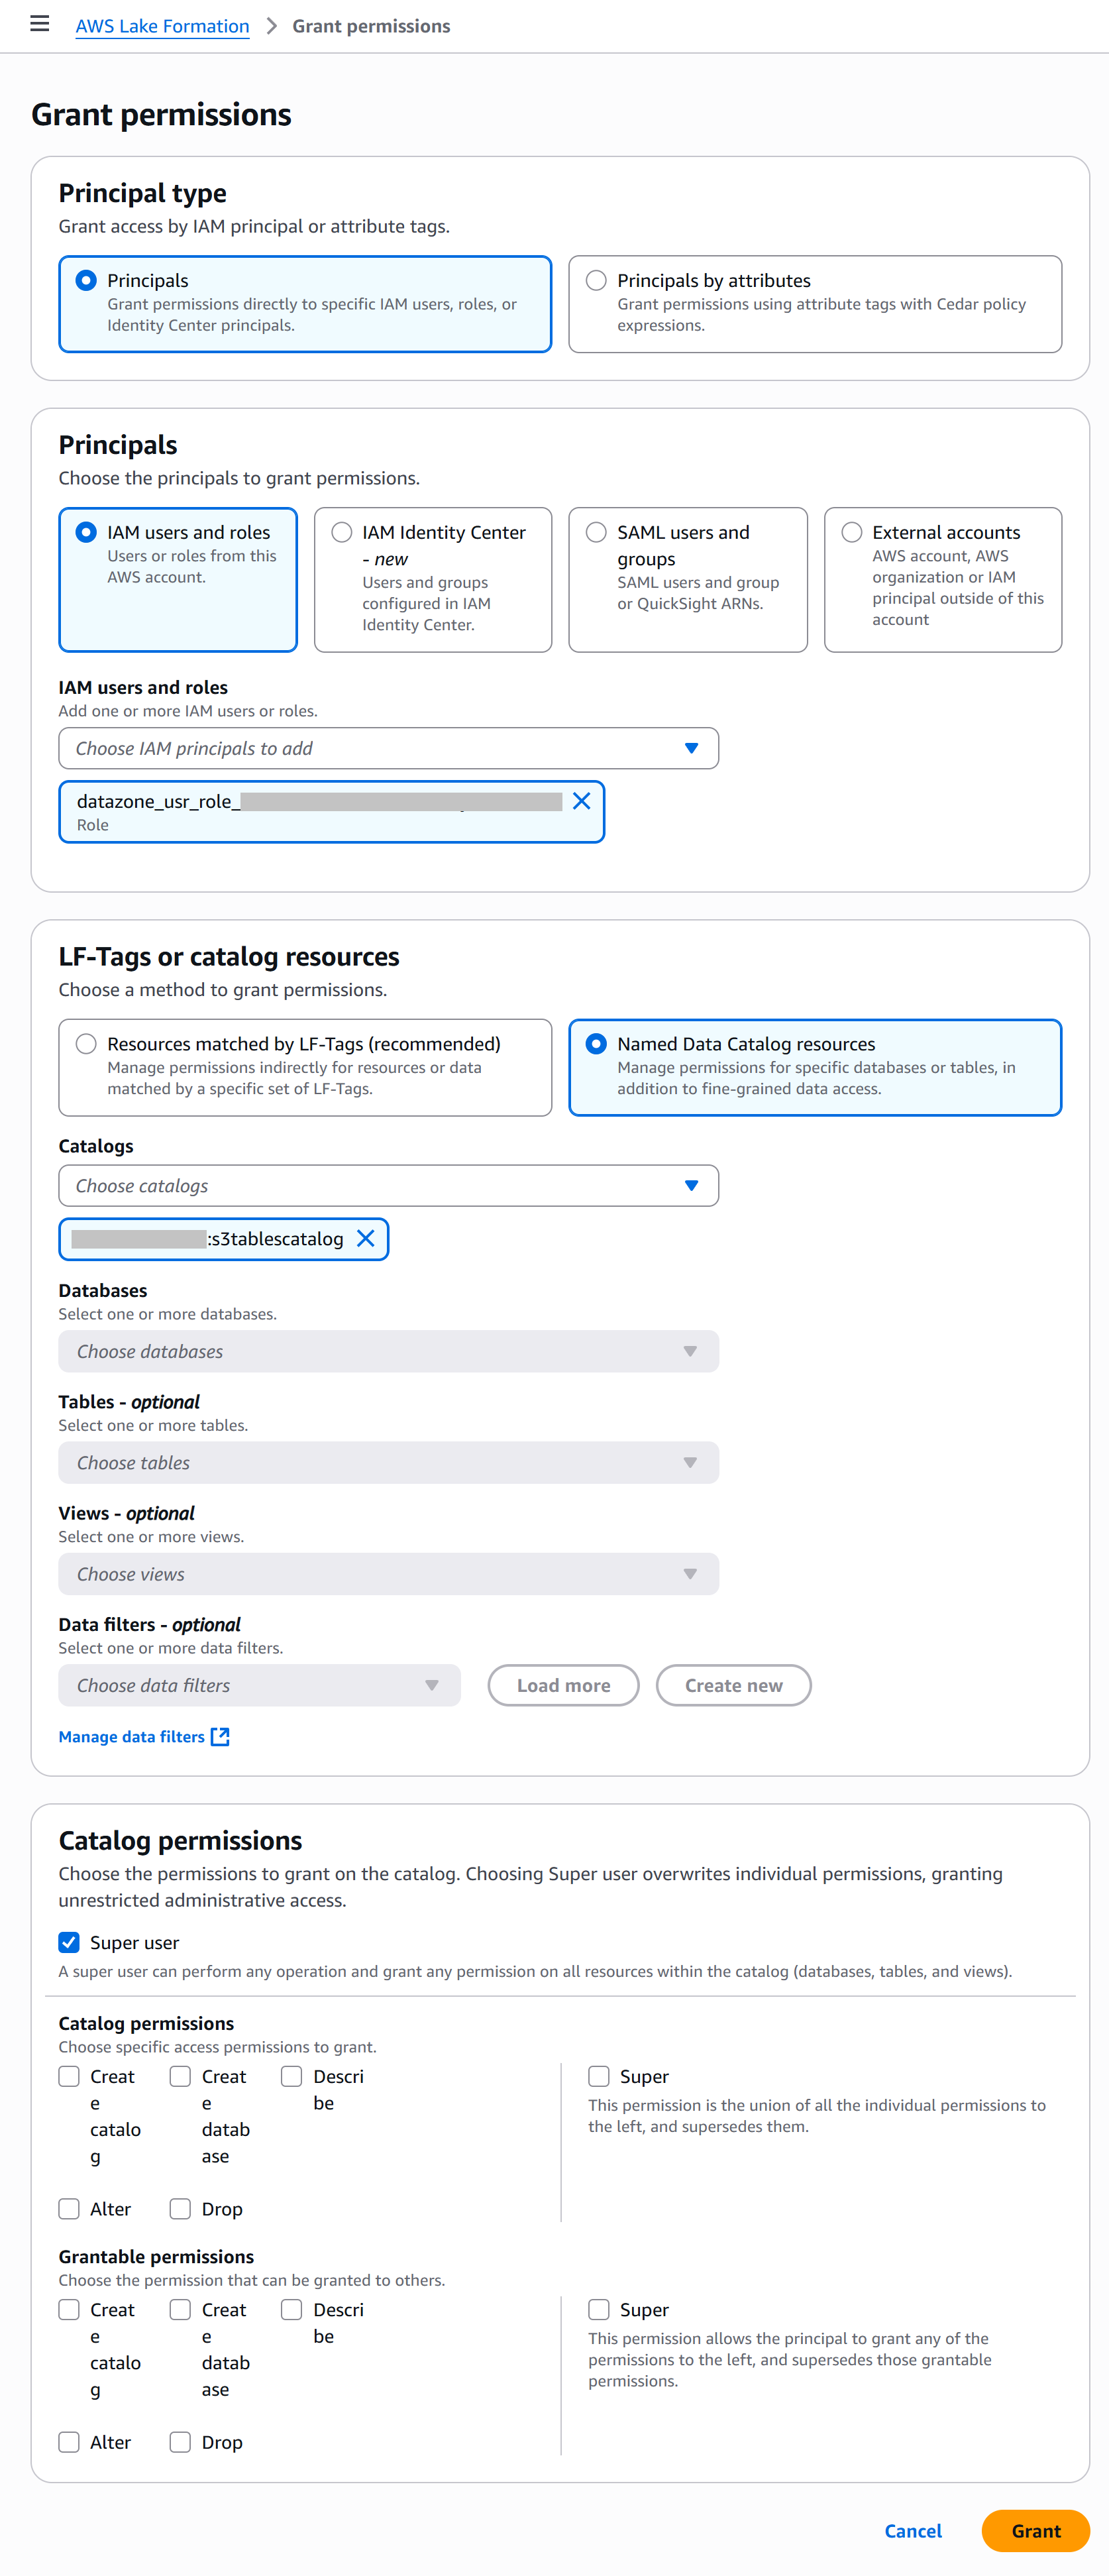The image size is (1109, 2576).
Task: Choose IAM Identity Center principal type
Action: (342, 533)
